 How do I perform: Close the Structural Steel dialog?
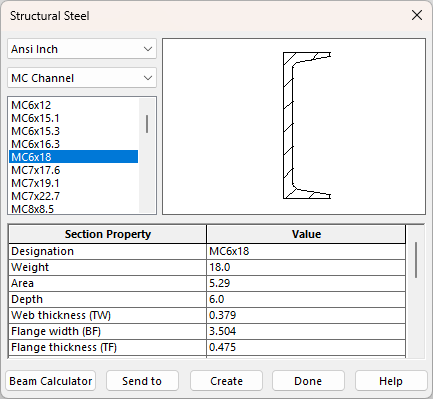coord(417,15)
